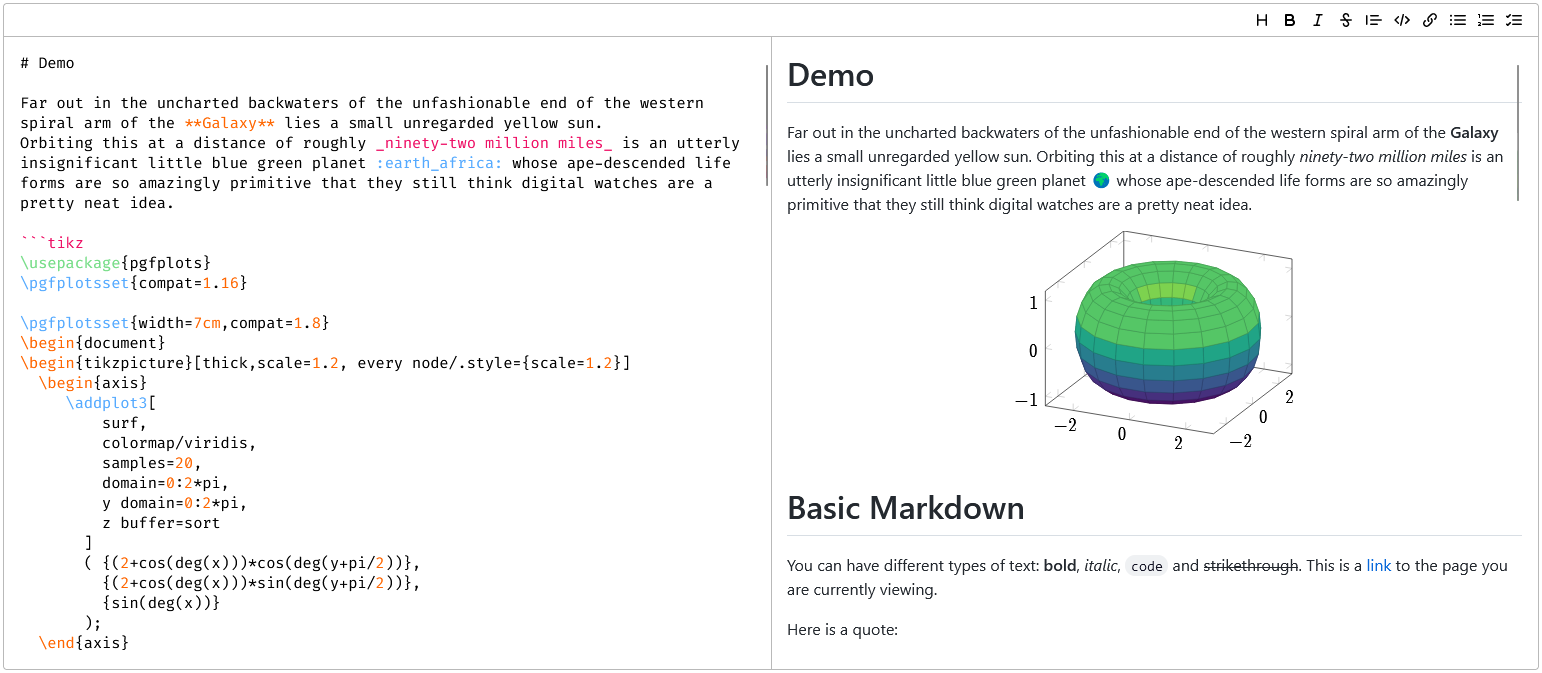Viewport: 1542px width, 673px height.
Task: Apply strikethrough formatting from the toolbar
Action: [x=1346, y=20]
